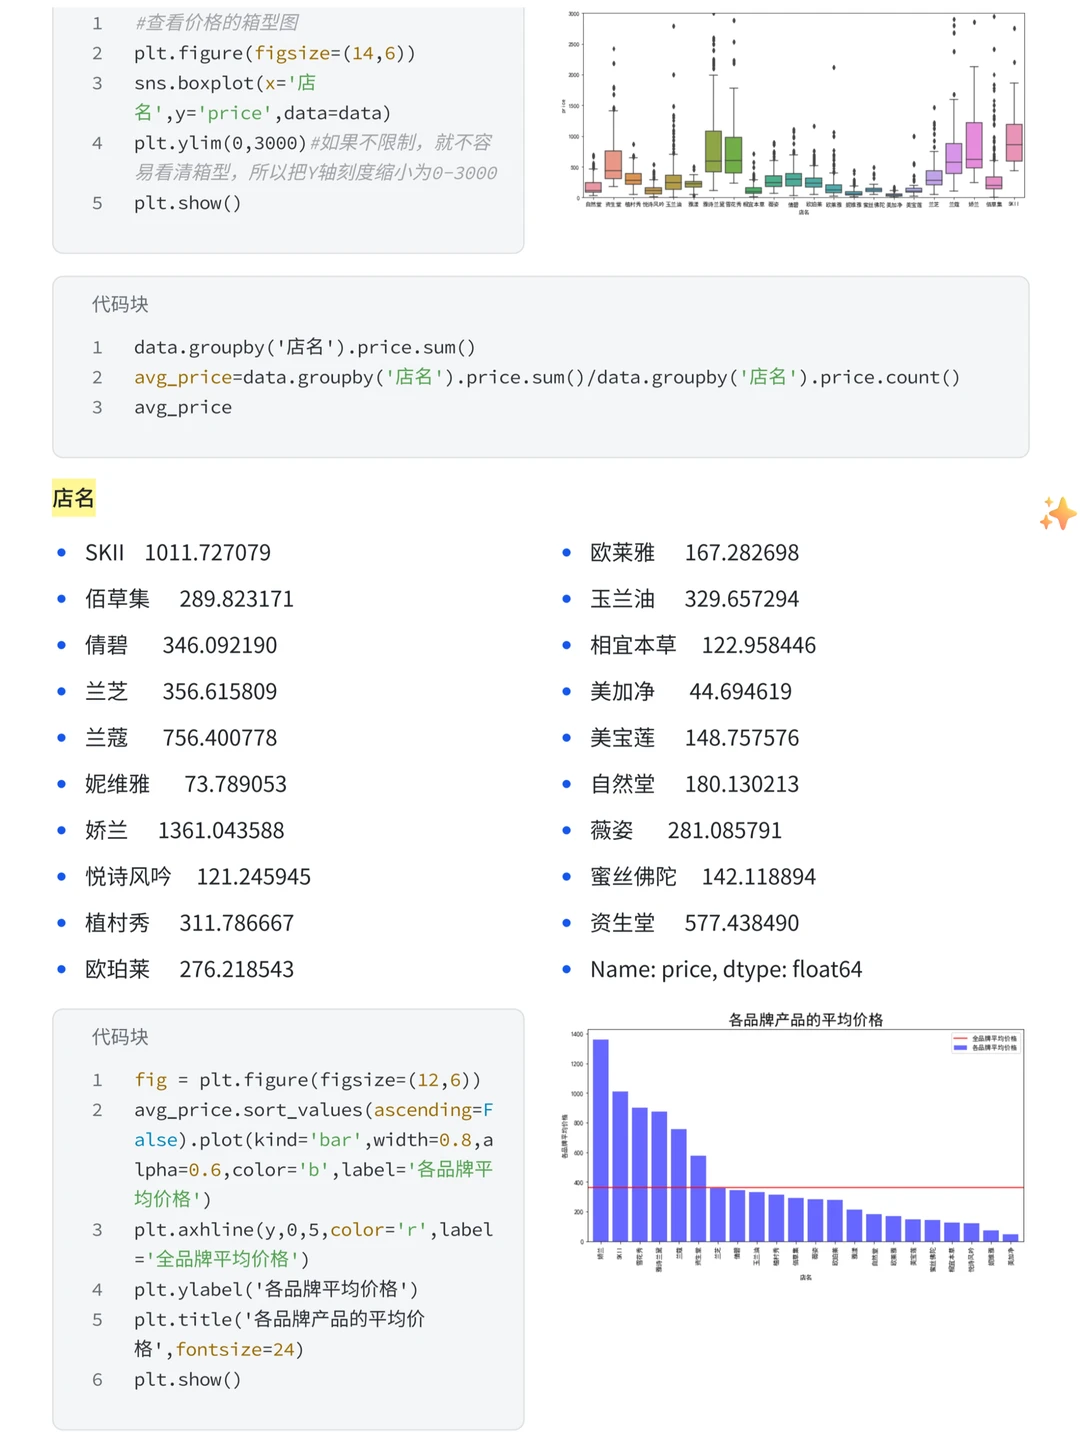Image resolution: width=1080 pixels, height=1440 pixels.
Task: Click the plt.show() line in top code block
Action: [x=188, y=203]
